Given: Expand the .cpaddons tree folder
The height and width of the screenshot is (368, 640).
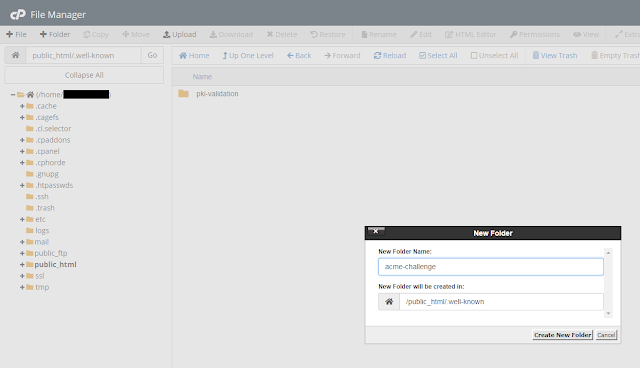Looking at the screenshot, I should (22, 140).
